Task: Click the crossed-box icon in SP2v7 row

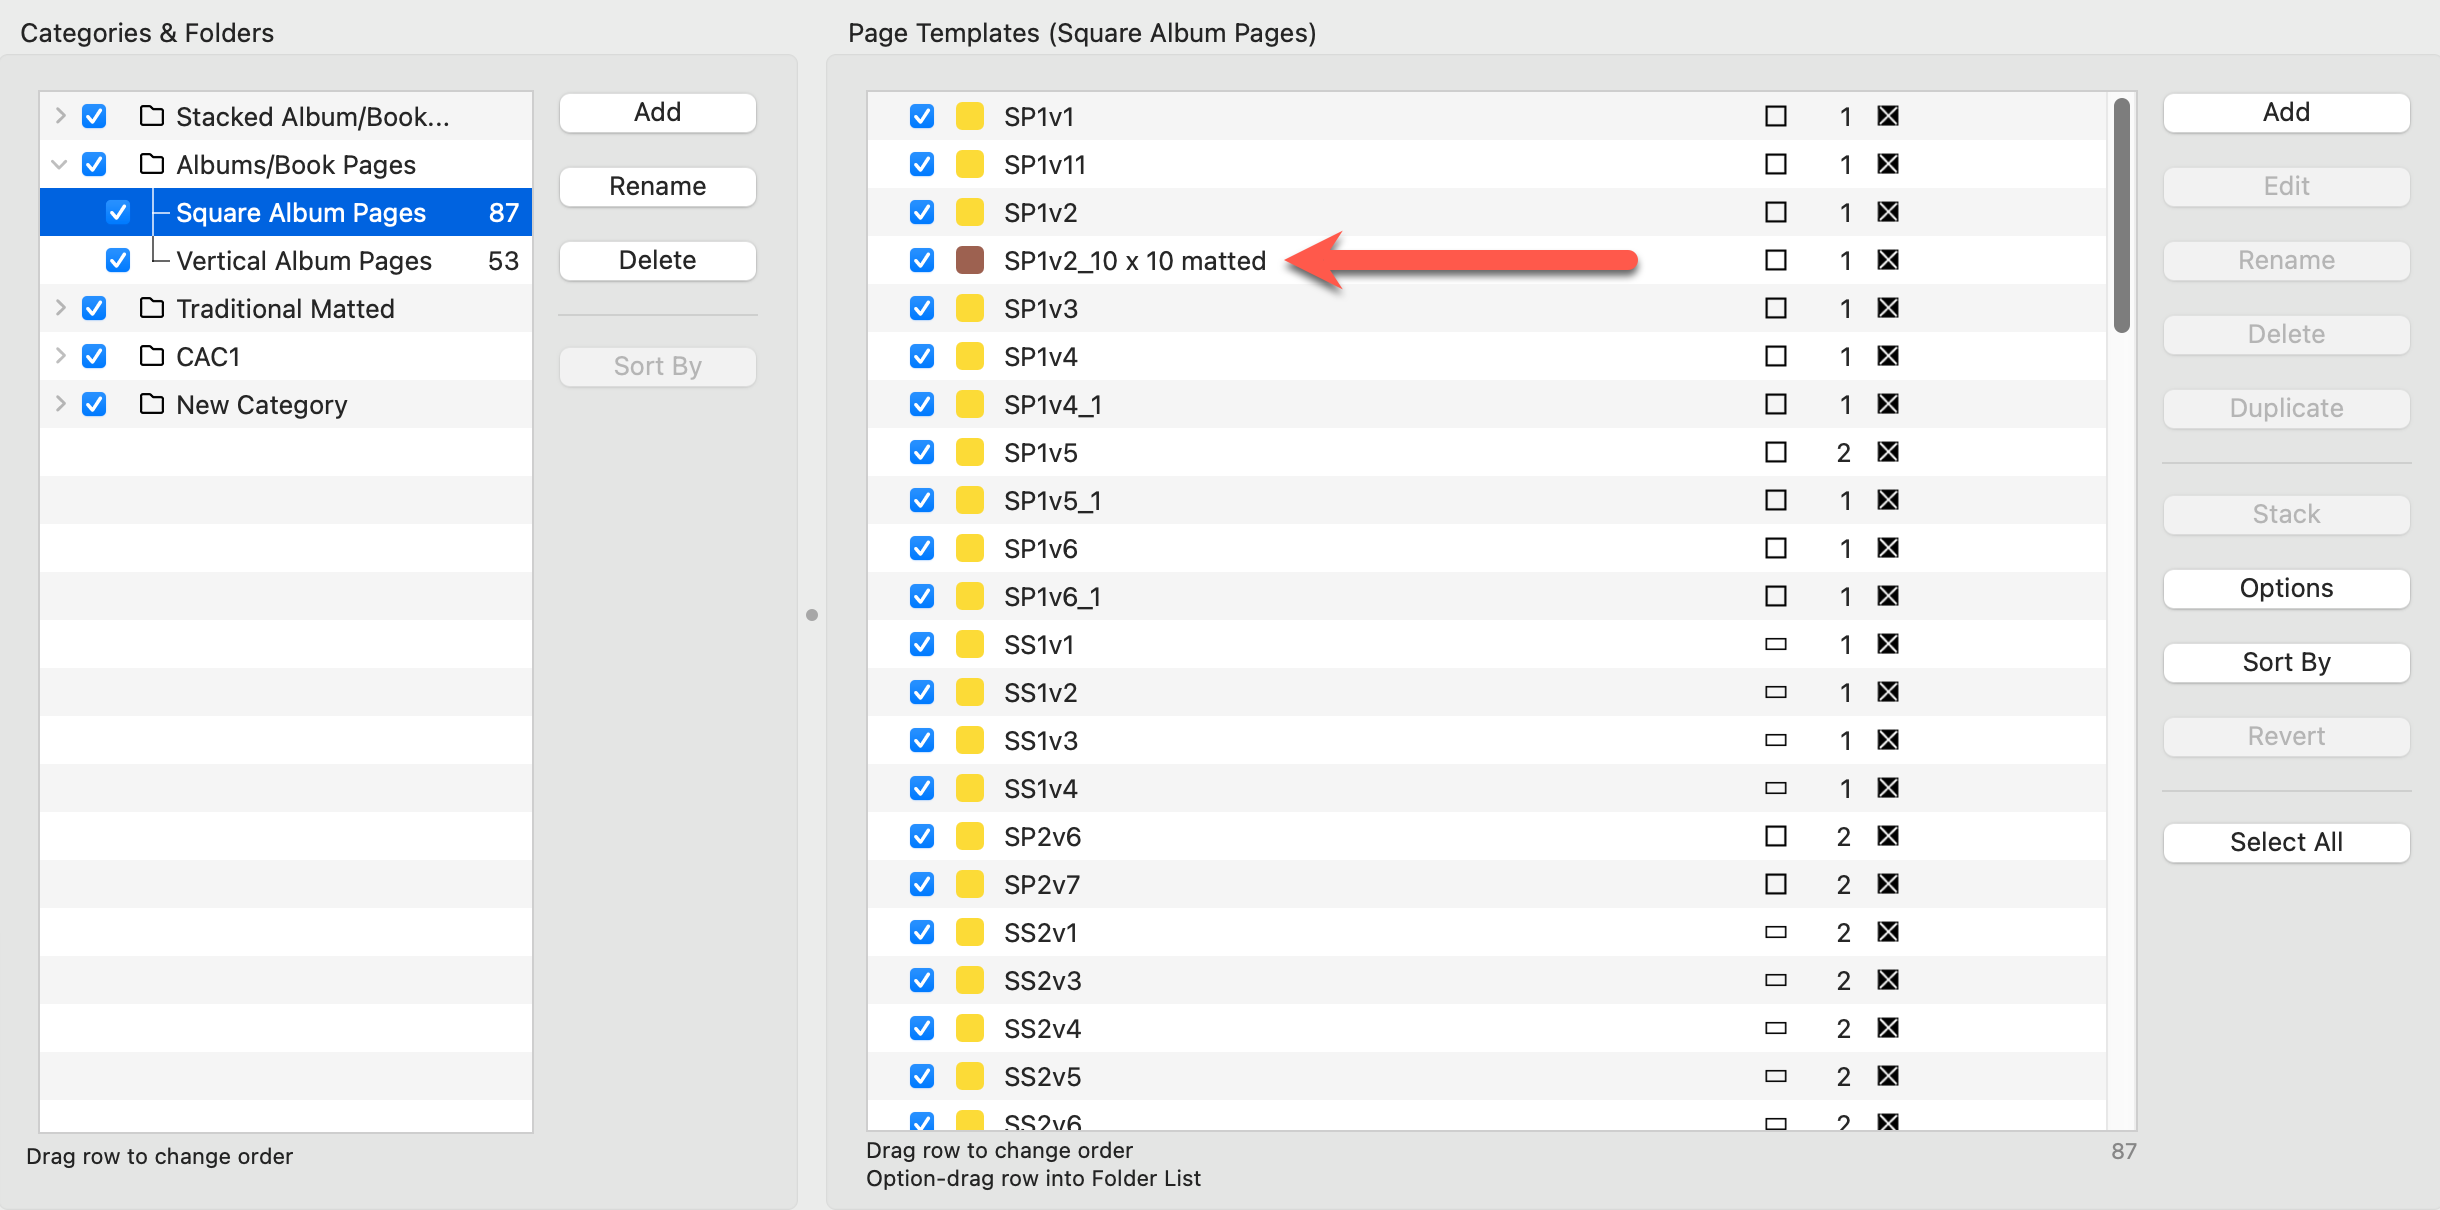Action: tap(1887, 884)
